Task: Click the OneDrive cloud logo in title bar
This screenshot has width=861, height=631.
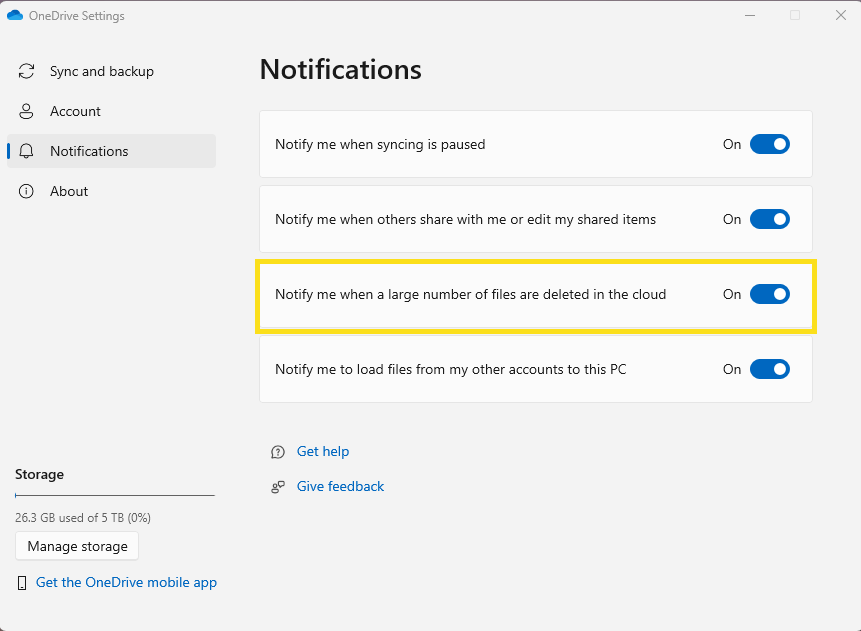Action: (x=15, y=15)
